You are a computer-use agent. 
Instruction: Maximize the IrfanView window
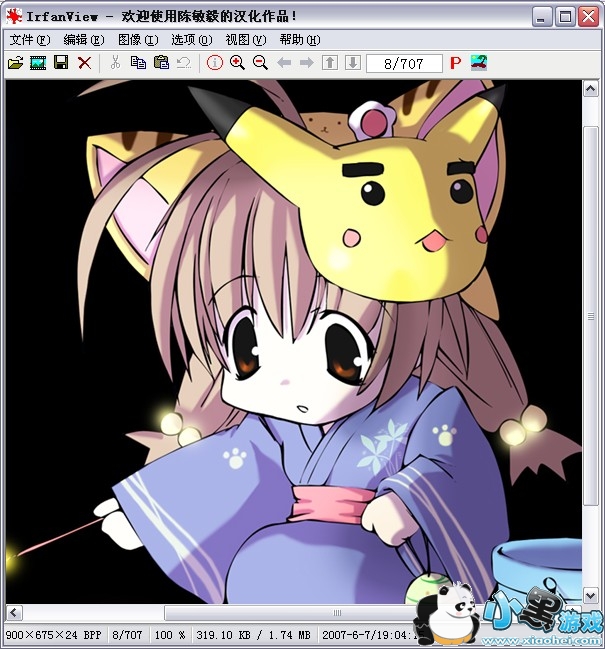click(565, 17)
